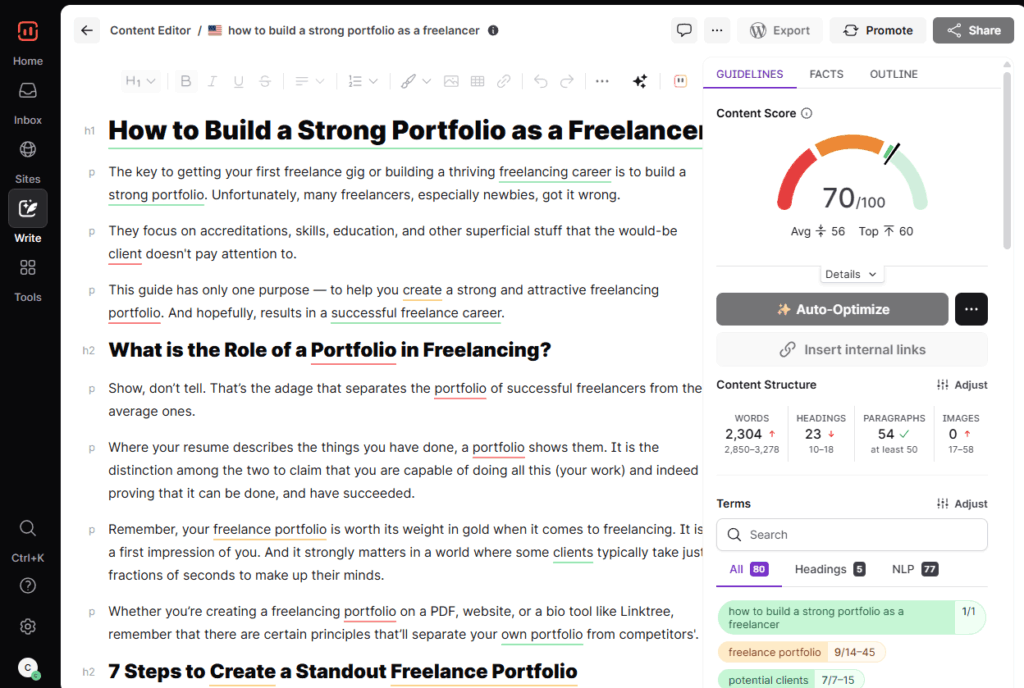The height and width of the screenshot is (688, 1024).
Task: Toggle italic formatting
Action: (x=212, y=81)
